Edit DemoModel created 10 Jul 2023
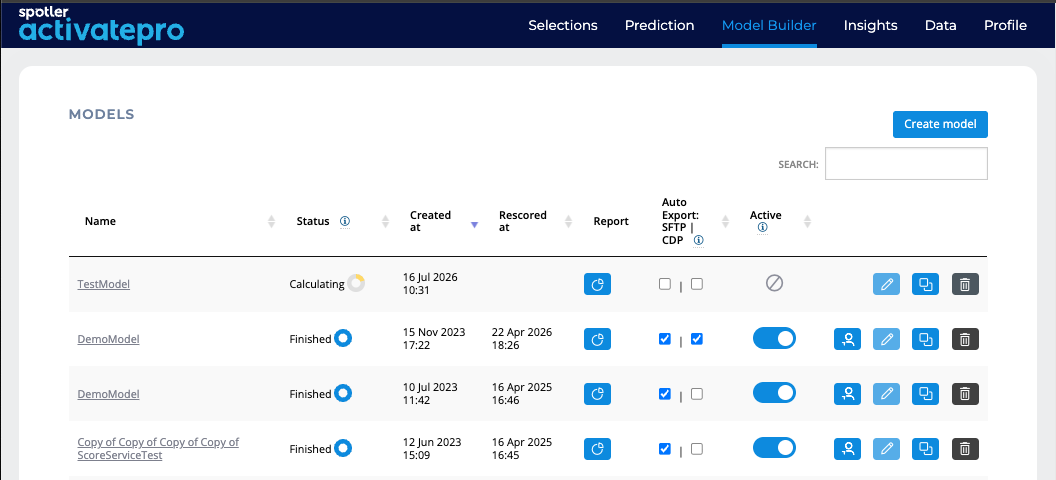Image resolution: width=1056 pixels, height=480 pixels. tap(886, 394)
